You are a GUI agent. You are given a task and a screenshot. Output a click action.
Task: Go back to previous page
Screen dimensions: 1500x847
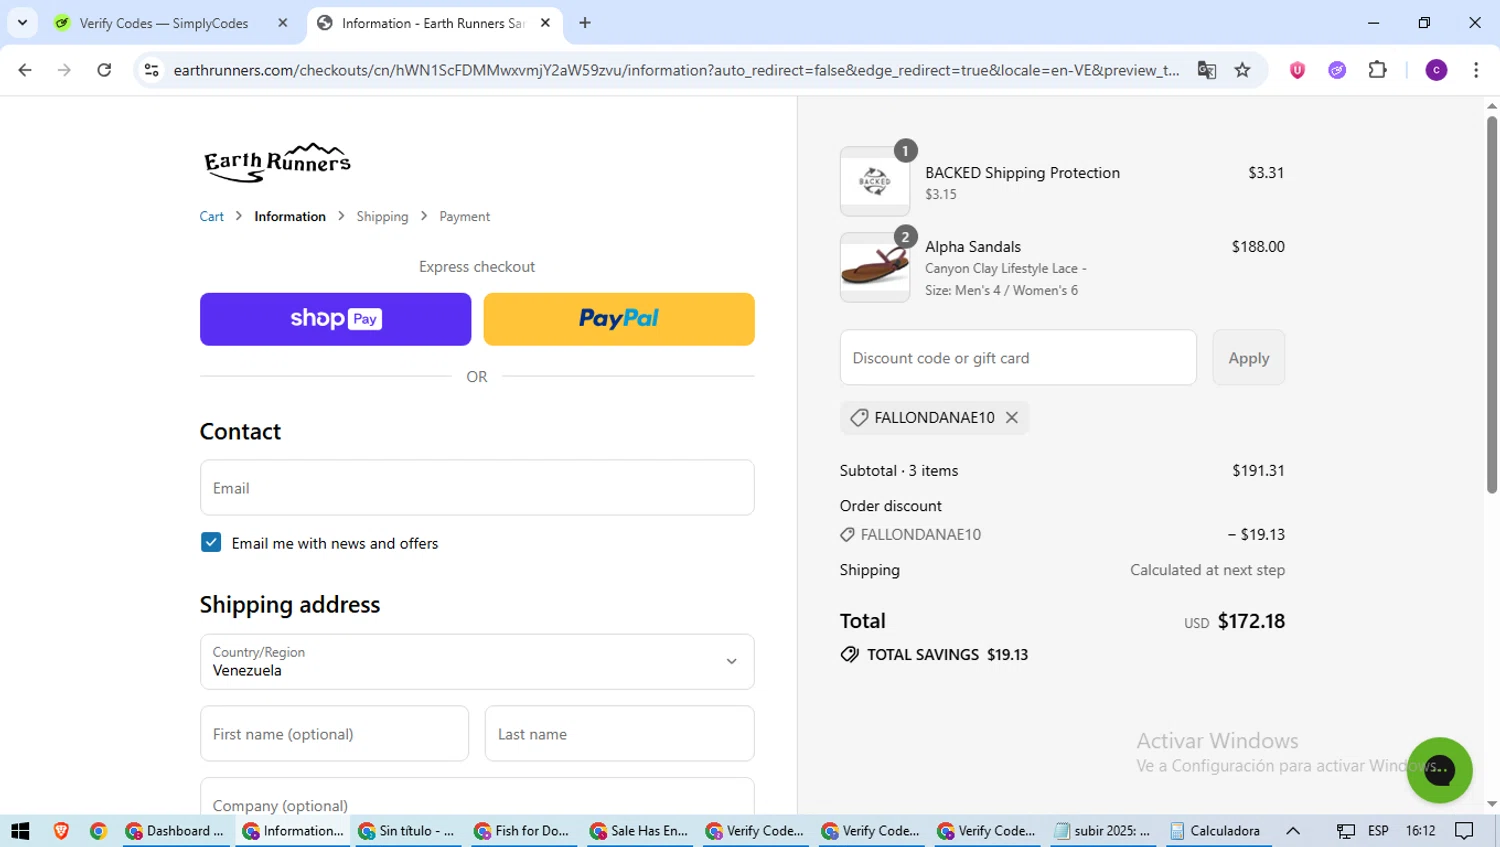pos(25,70)
